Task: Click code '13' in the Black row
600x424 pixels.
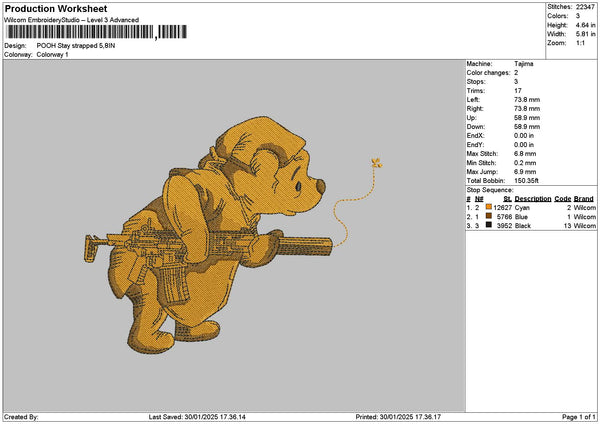Action: (x=567, y=226)
